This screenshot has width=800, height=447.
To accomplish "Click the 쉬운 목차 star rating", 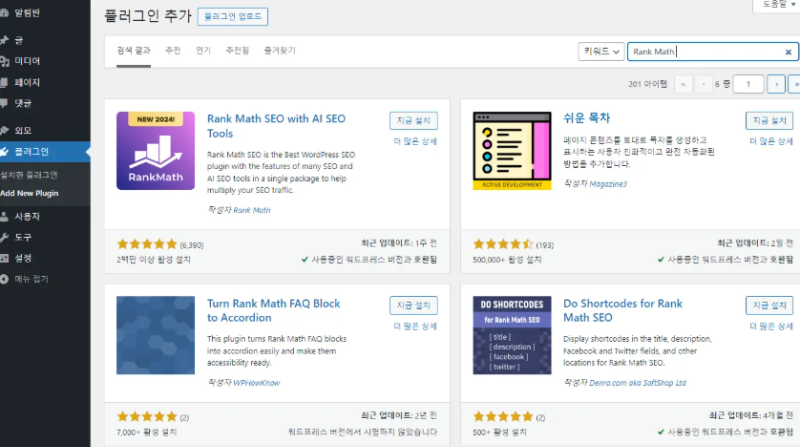I will [503, 244].
